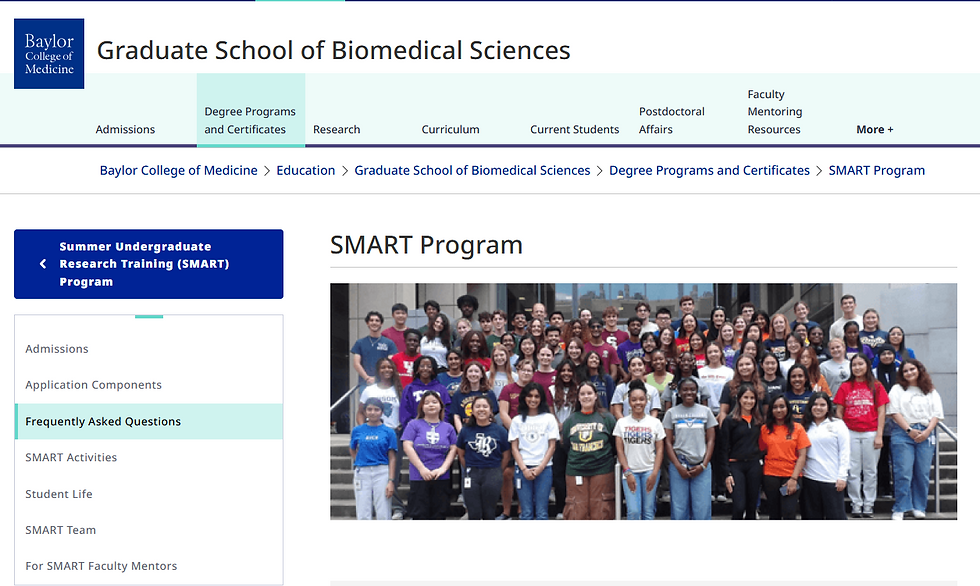Open Faculty Mentoring Resources nav item
This screenshot has width=980, height=586.
tap(775, 112)
